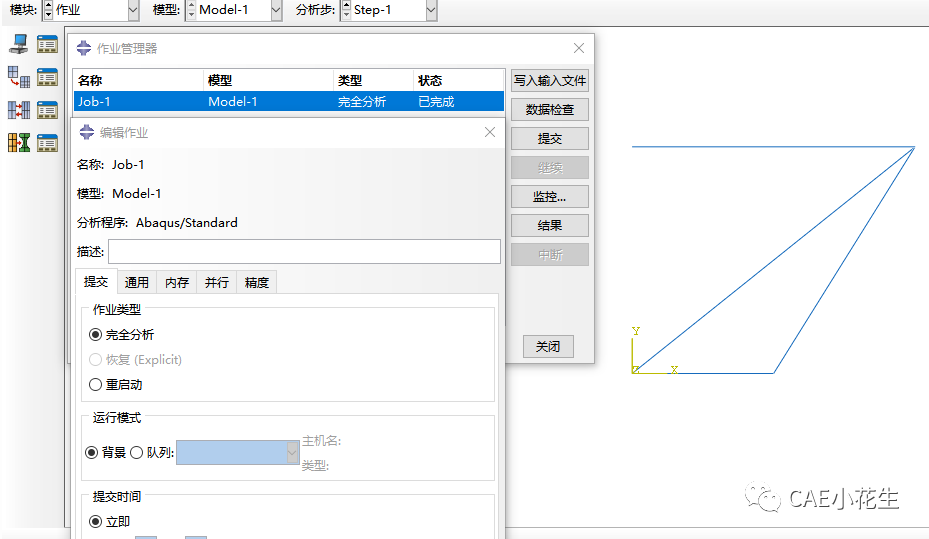The width and height of the screenshot is (929, 539).
Task: Open Optimization Process Manager icon
Action: pos(47,143)
